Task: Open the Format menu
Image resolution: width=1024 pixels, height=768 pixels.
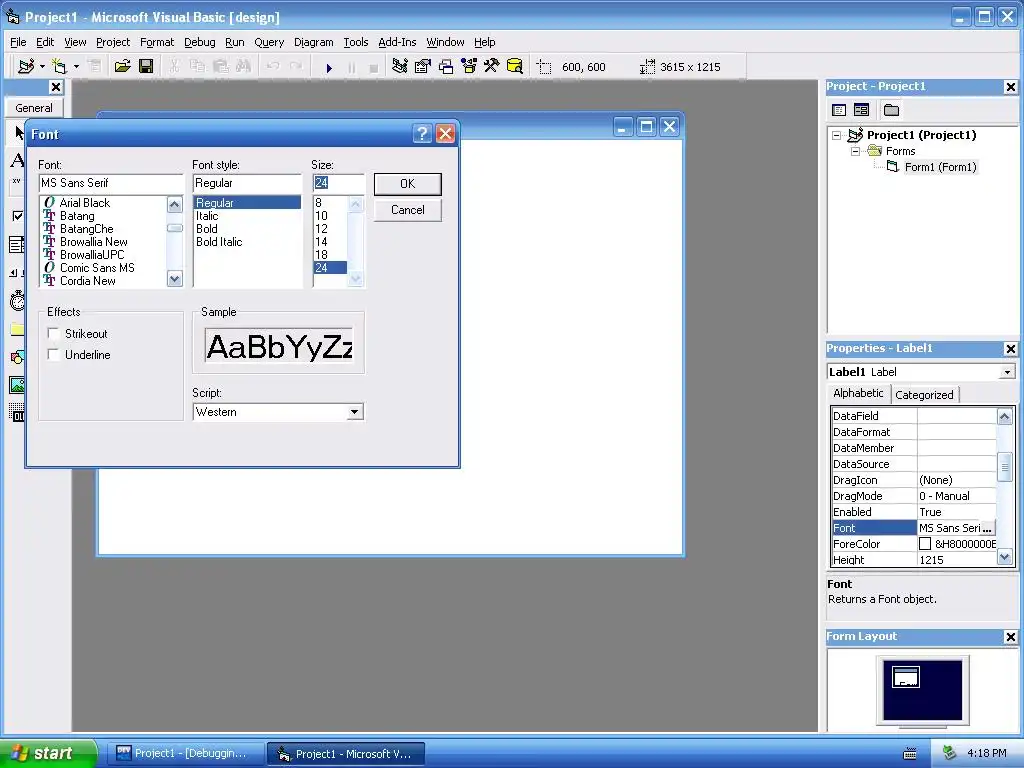Action: click(157, 42)
